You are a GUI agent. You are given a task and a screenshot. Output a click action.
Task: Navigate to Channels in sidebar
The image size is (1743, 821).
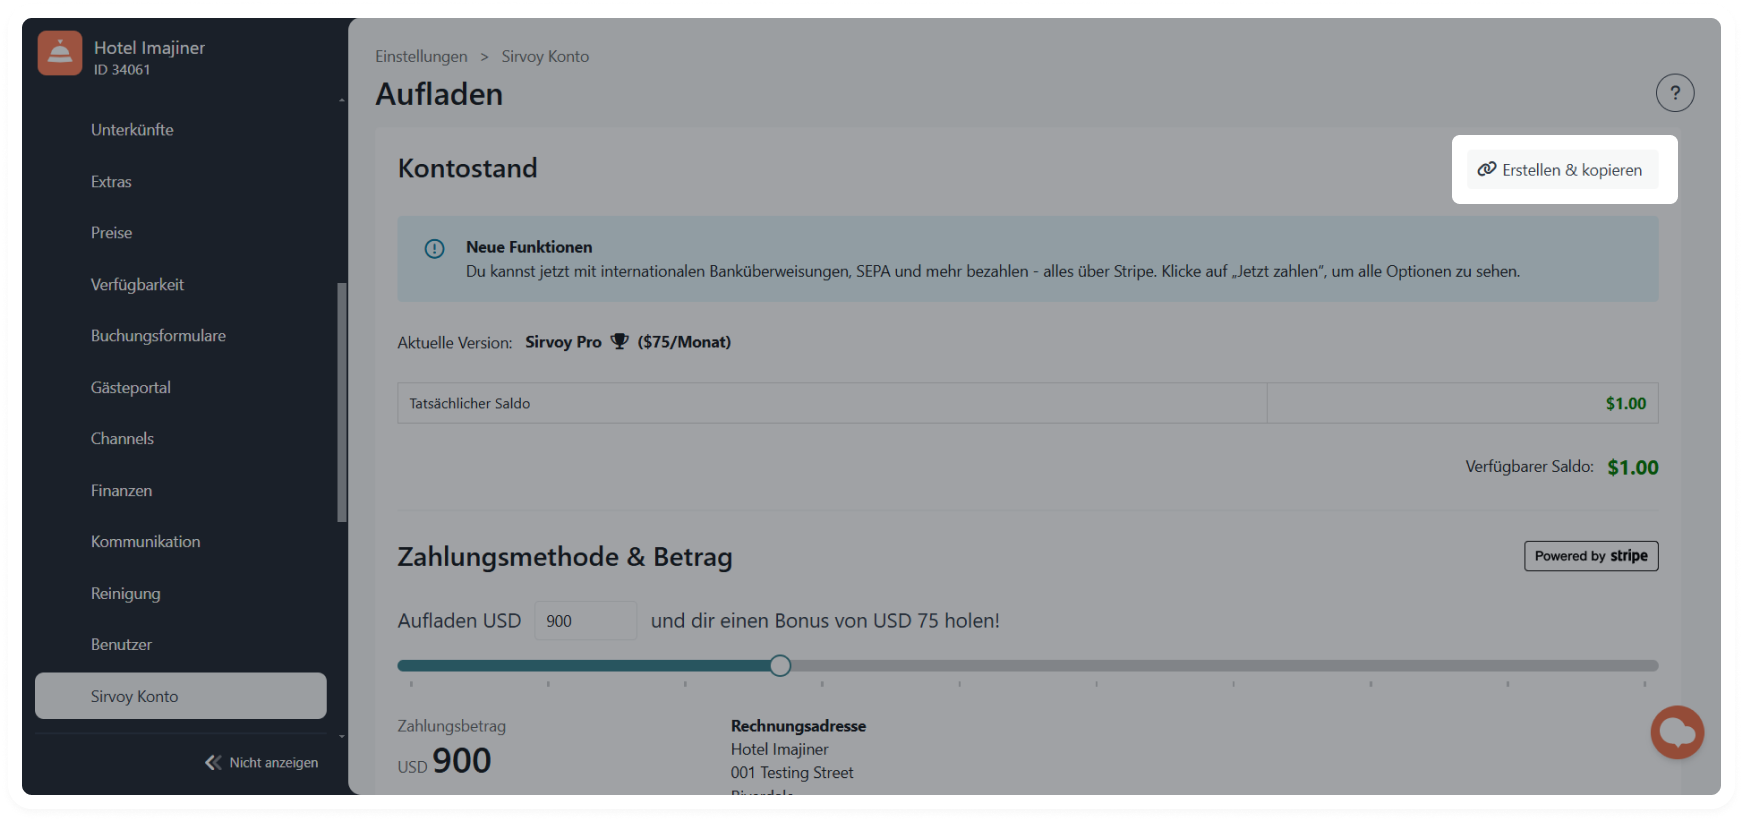coord(122,439)
